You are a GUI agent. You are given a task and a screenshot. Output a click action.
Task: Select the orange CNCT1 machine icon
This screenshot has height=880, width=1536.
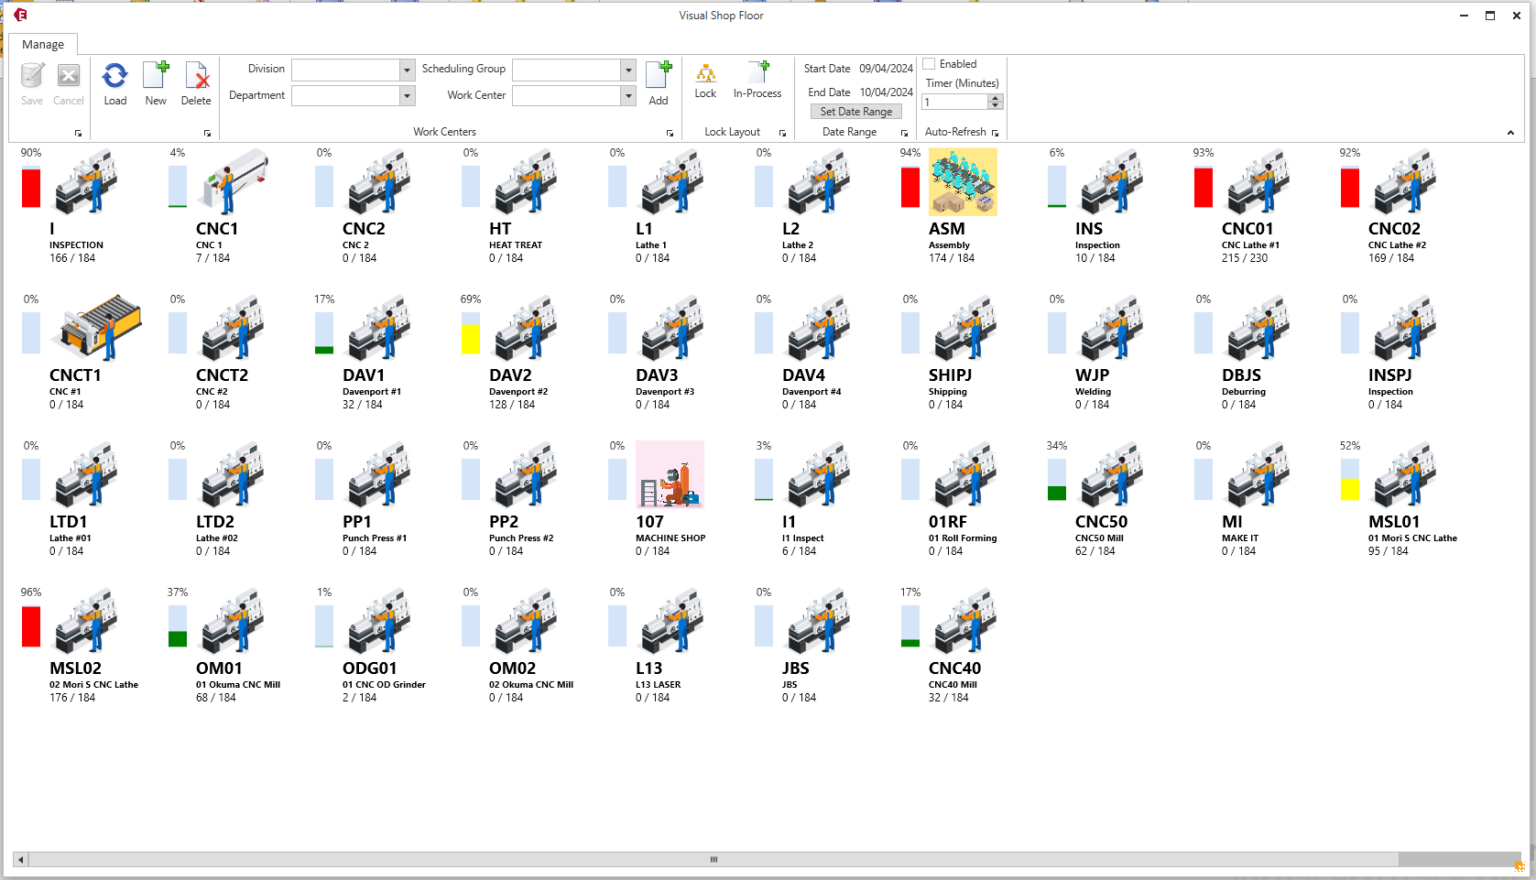(x=97, y=328)
